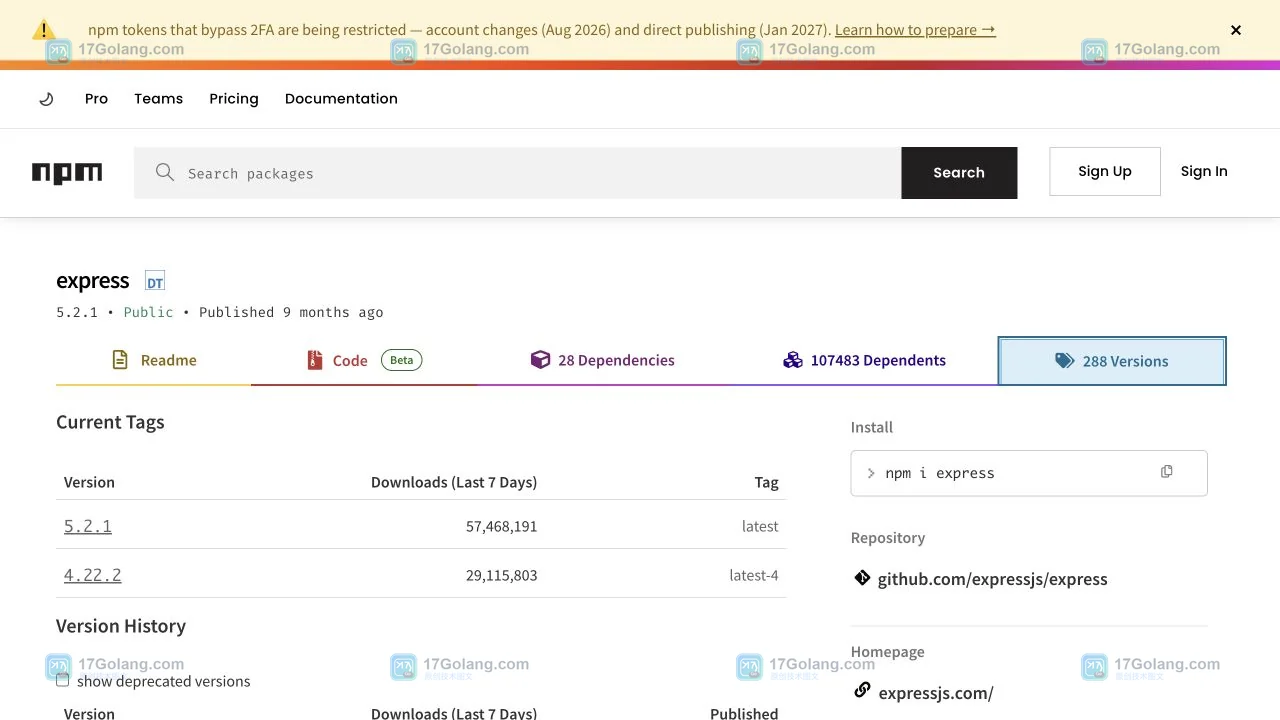Image resolution: width=1280 pixels, height=720 pixels.
Task: Click the 29,115,803 downloads value
Action: pyautogui.click(x=502, y=575)
